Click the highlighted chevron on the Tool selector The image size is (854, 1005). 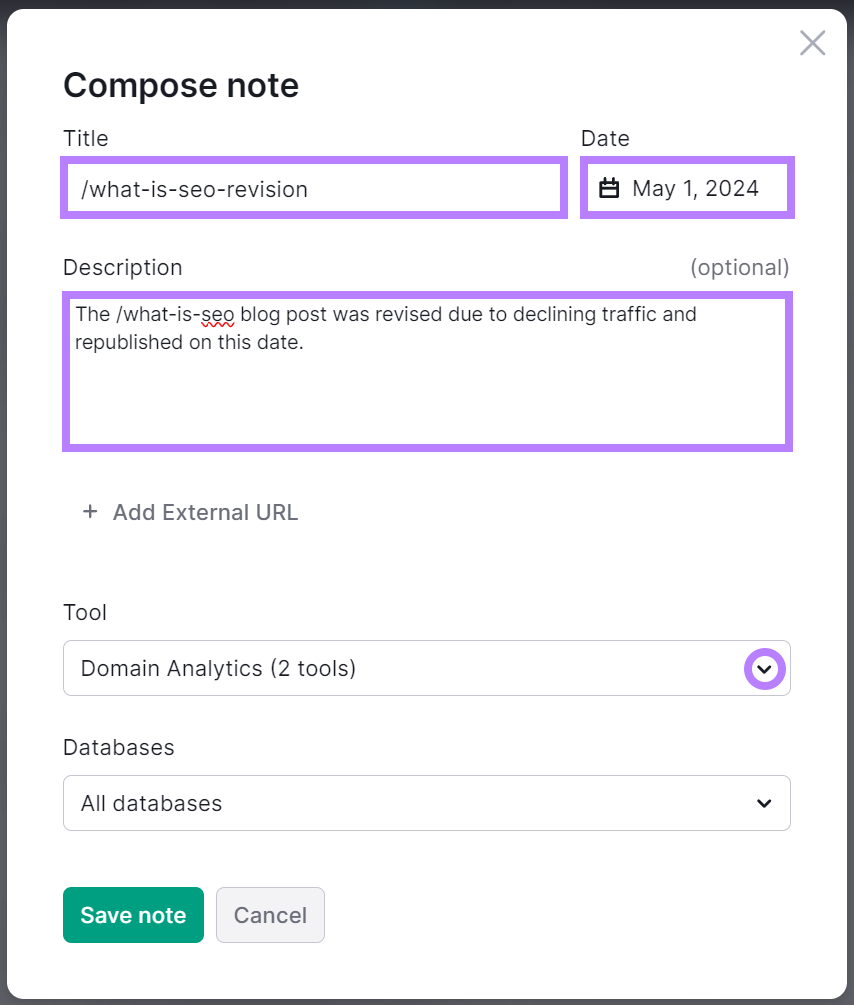[764, 668]
